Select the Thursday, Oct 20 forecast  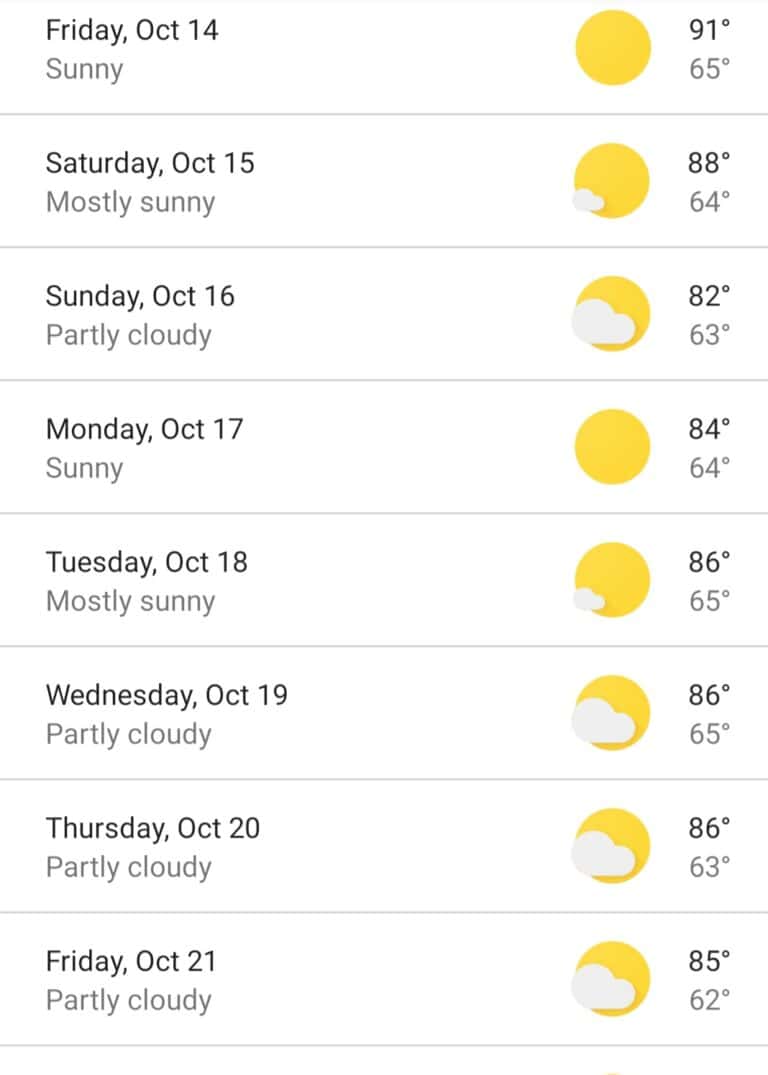coord(384,846)
